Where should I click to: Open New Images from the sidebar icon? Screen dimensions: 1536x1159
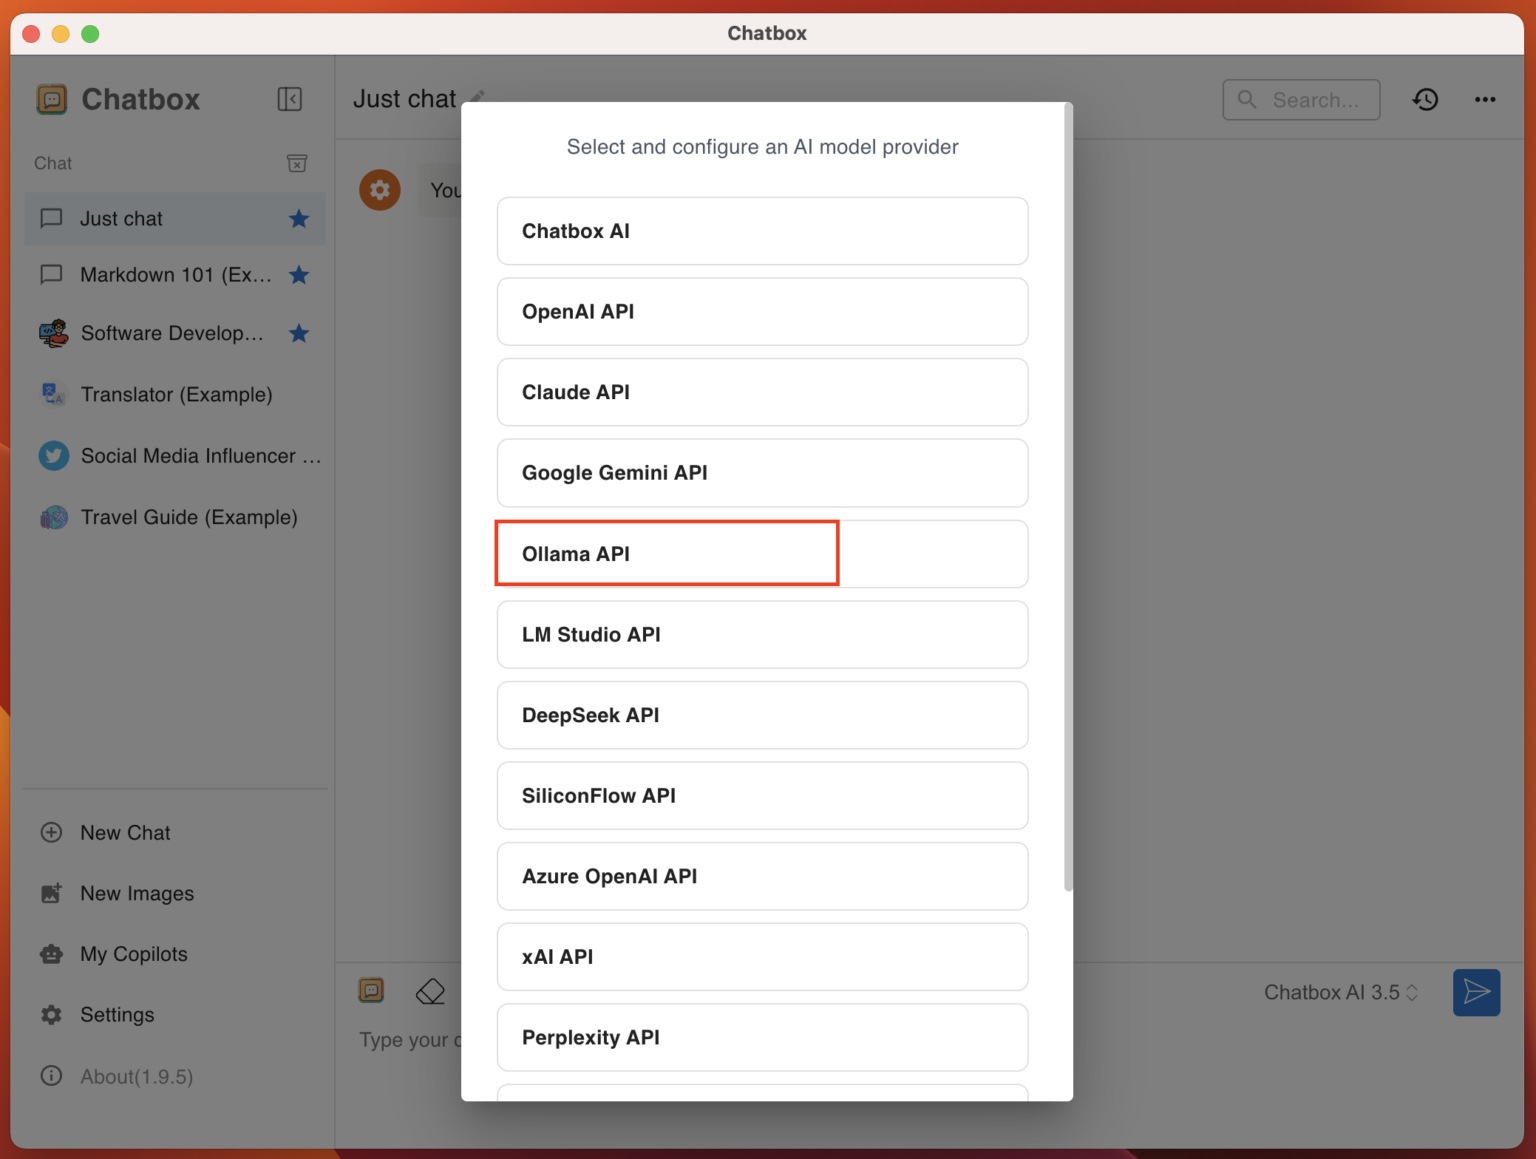click(137, 893)
